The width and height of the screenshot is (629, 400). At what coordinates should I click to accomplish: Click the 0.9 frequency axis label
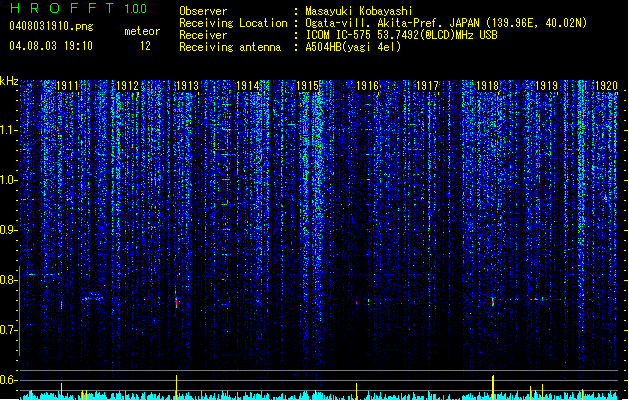(9, 230)
